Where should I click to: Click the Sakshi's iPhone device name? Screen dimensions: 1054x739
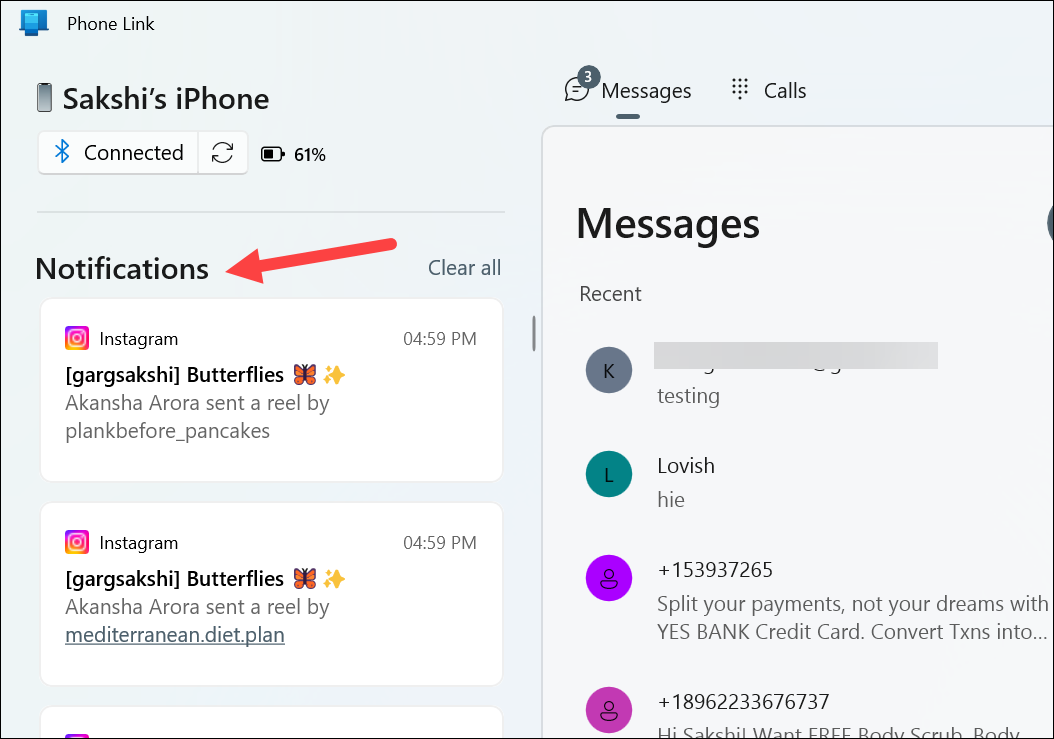click(166, 99)
